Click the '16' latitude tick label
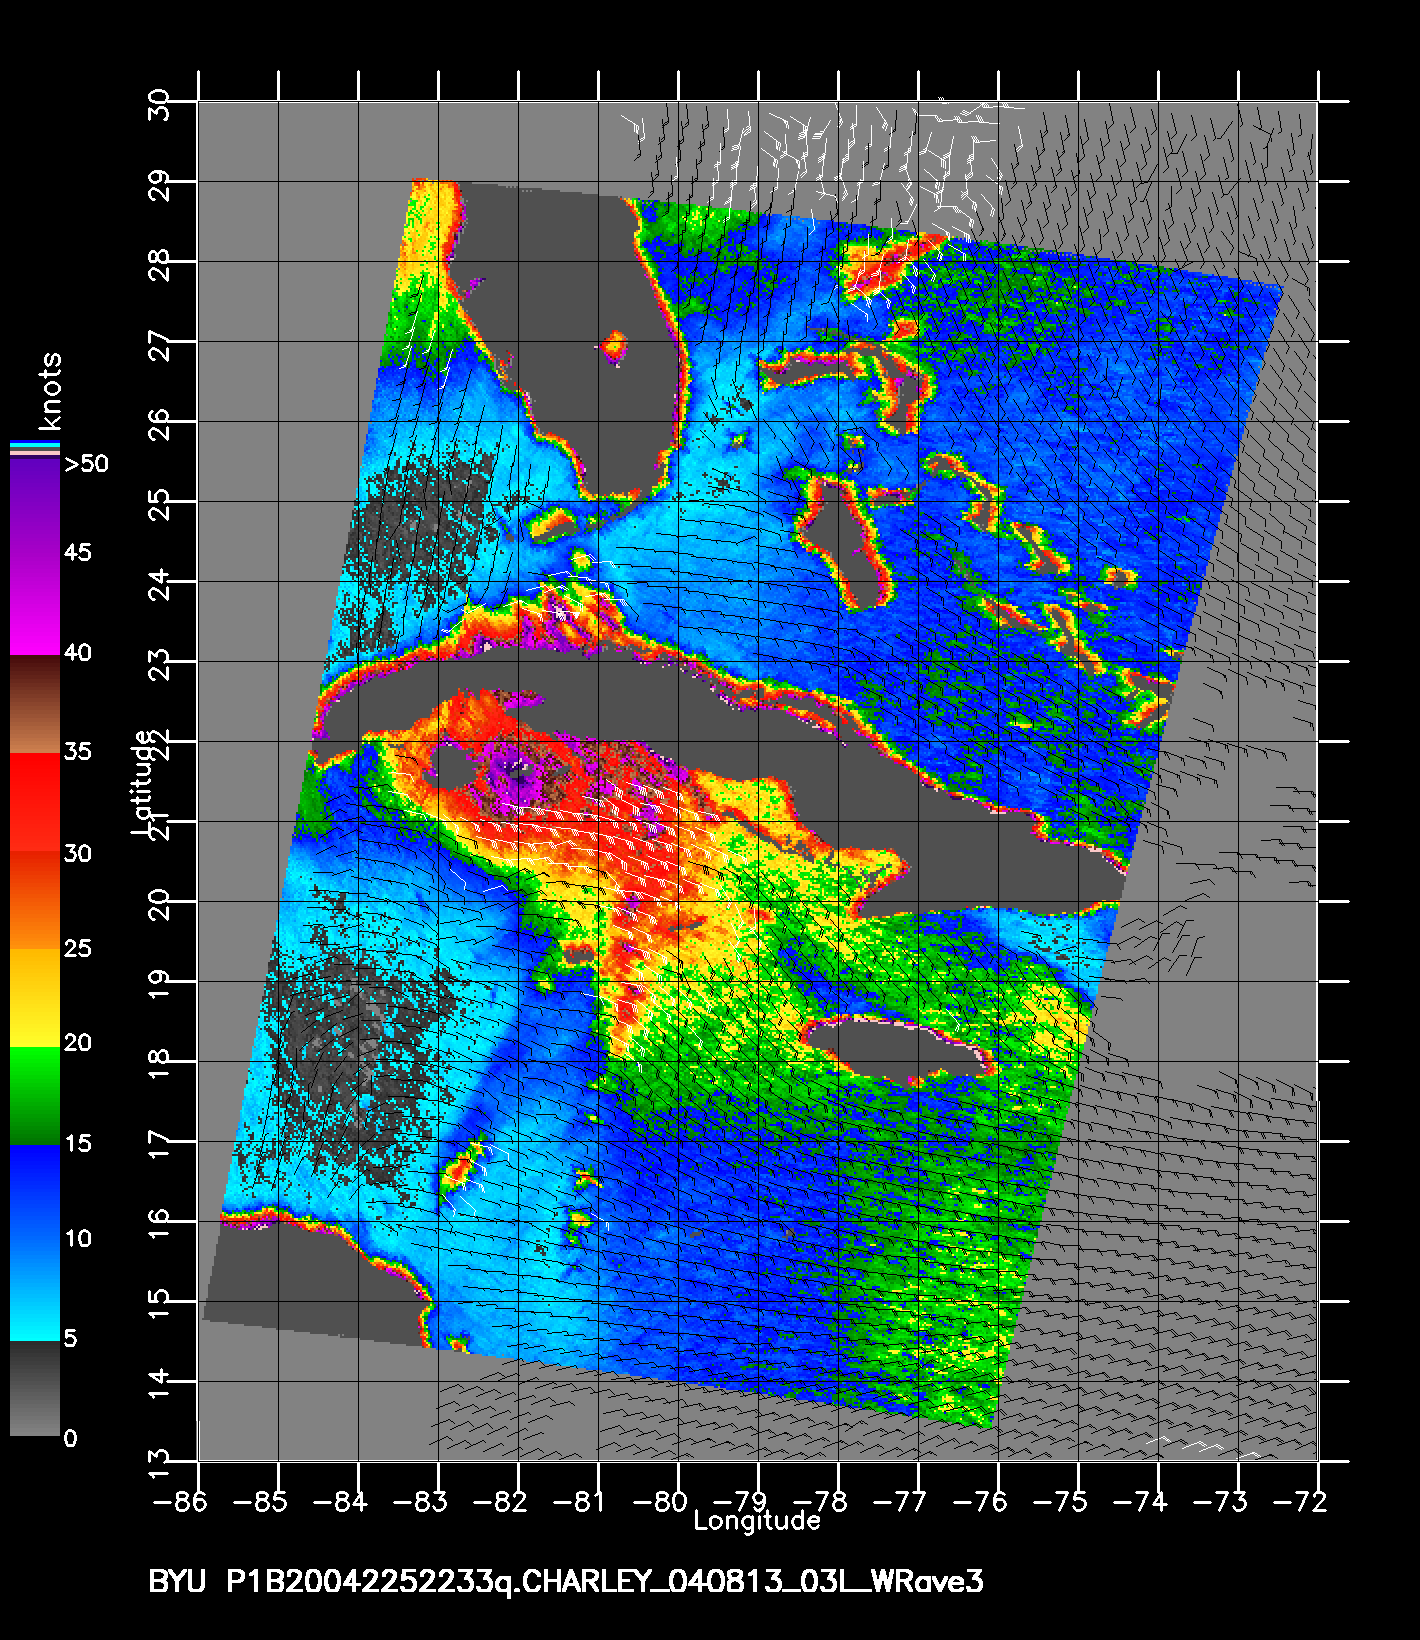The width and height of the screenshot is (1420, 1640). [x=159, y=1222]
